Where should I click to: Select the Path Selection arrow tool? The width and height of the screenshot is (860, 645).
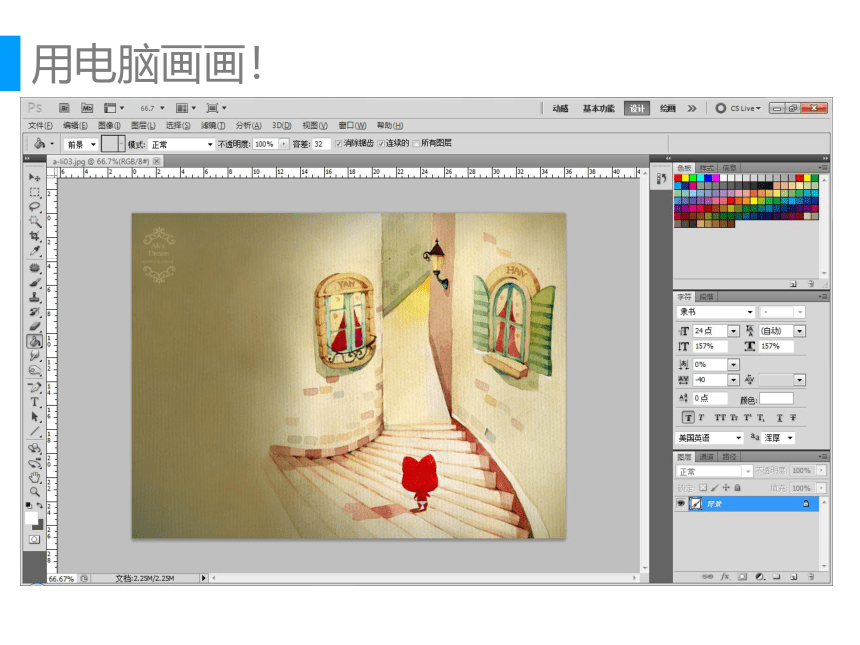tap(35, 417)
